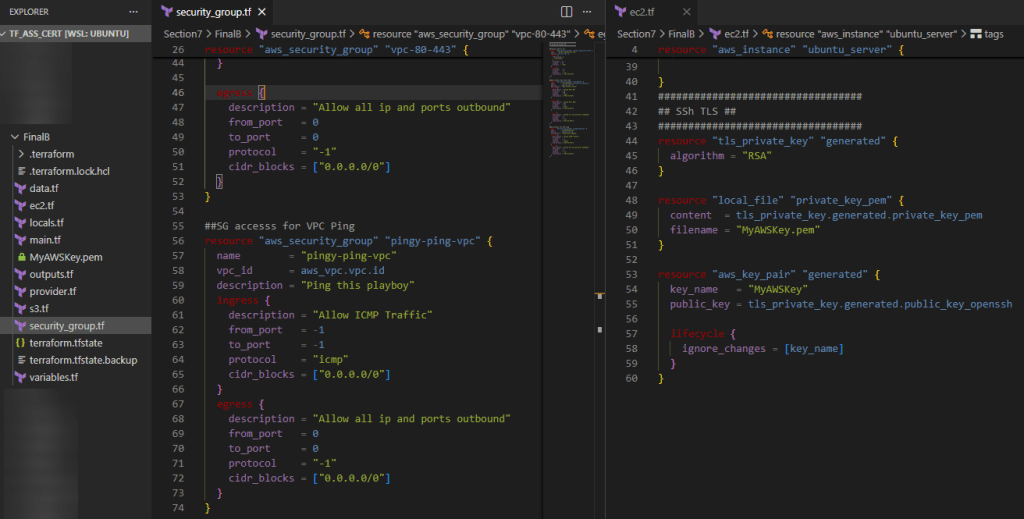This screenshot has height=519, width=1024.
Task: Click the Terraform icon beside main.tf
Action: pyautogui.click(x=20, y=240)
